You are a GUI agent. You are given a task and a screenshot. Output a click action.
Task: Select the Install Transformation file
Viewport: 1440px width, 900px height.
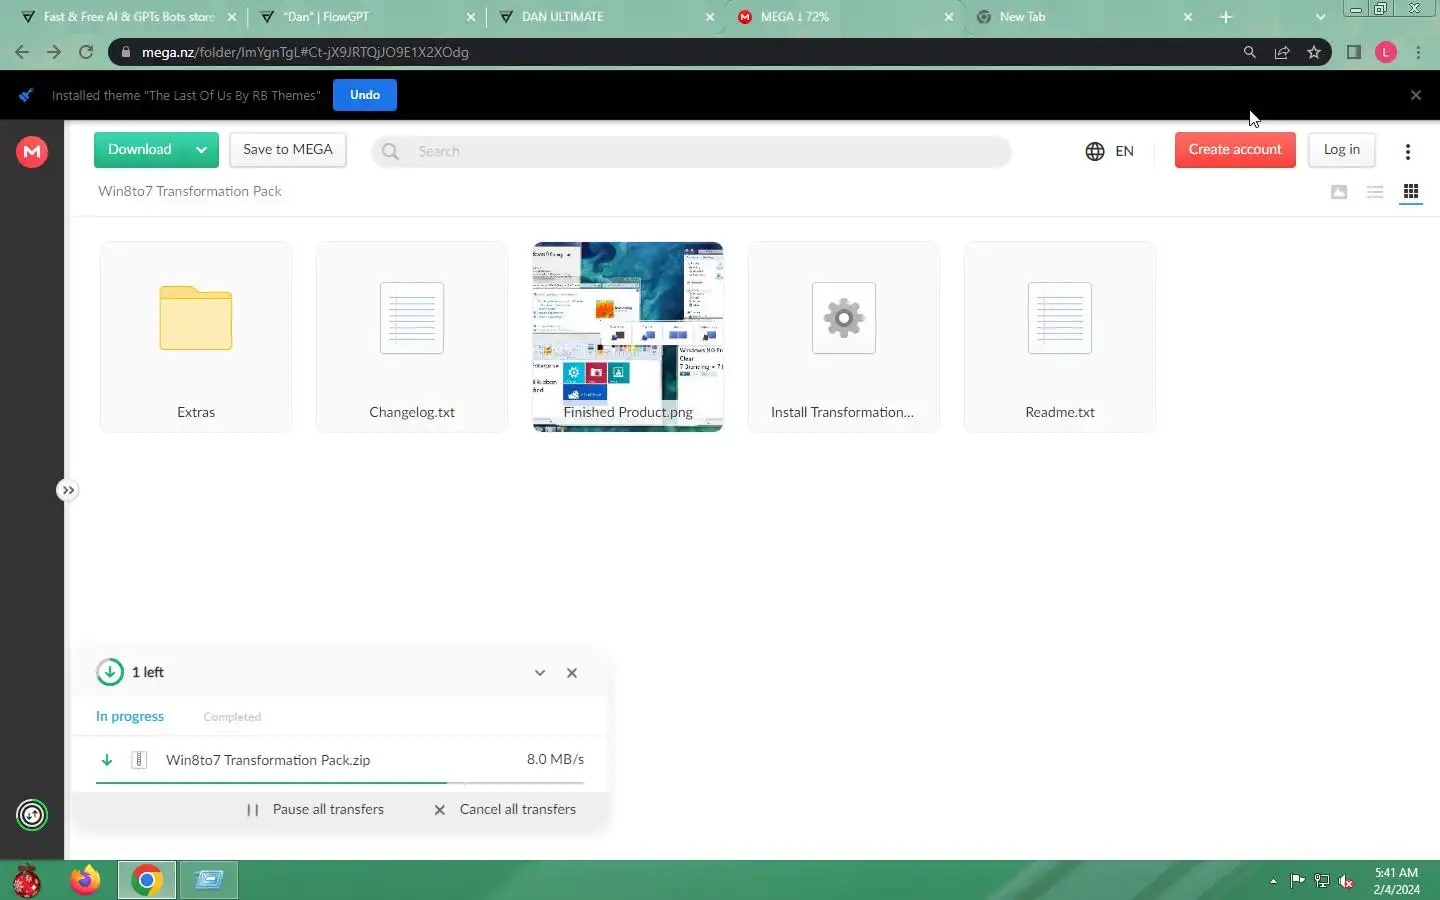tap(844, 337)
